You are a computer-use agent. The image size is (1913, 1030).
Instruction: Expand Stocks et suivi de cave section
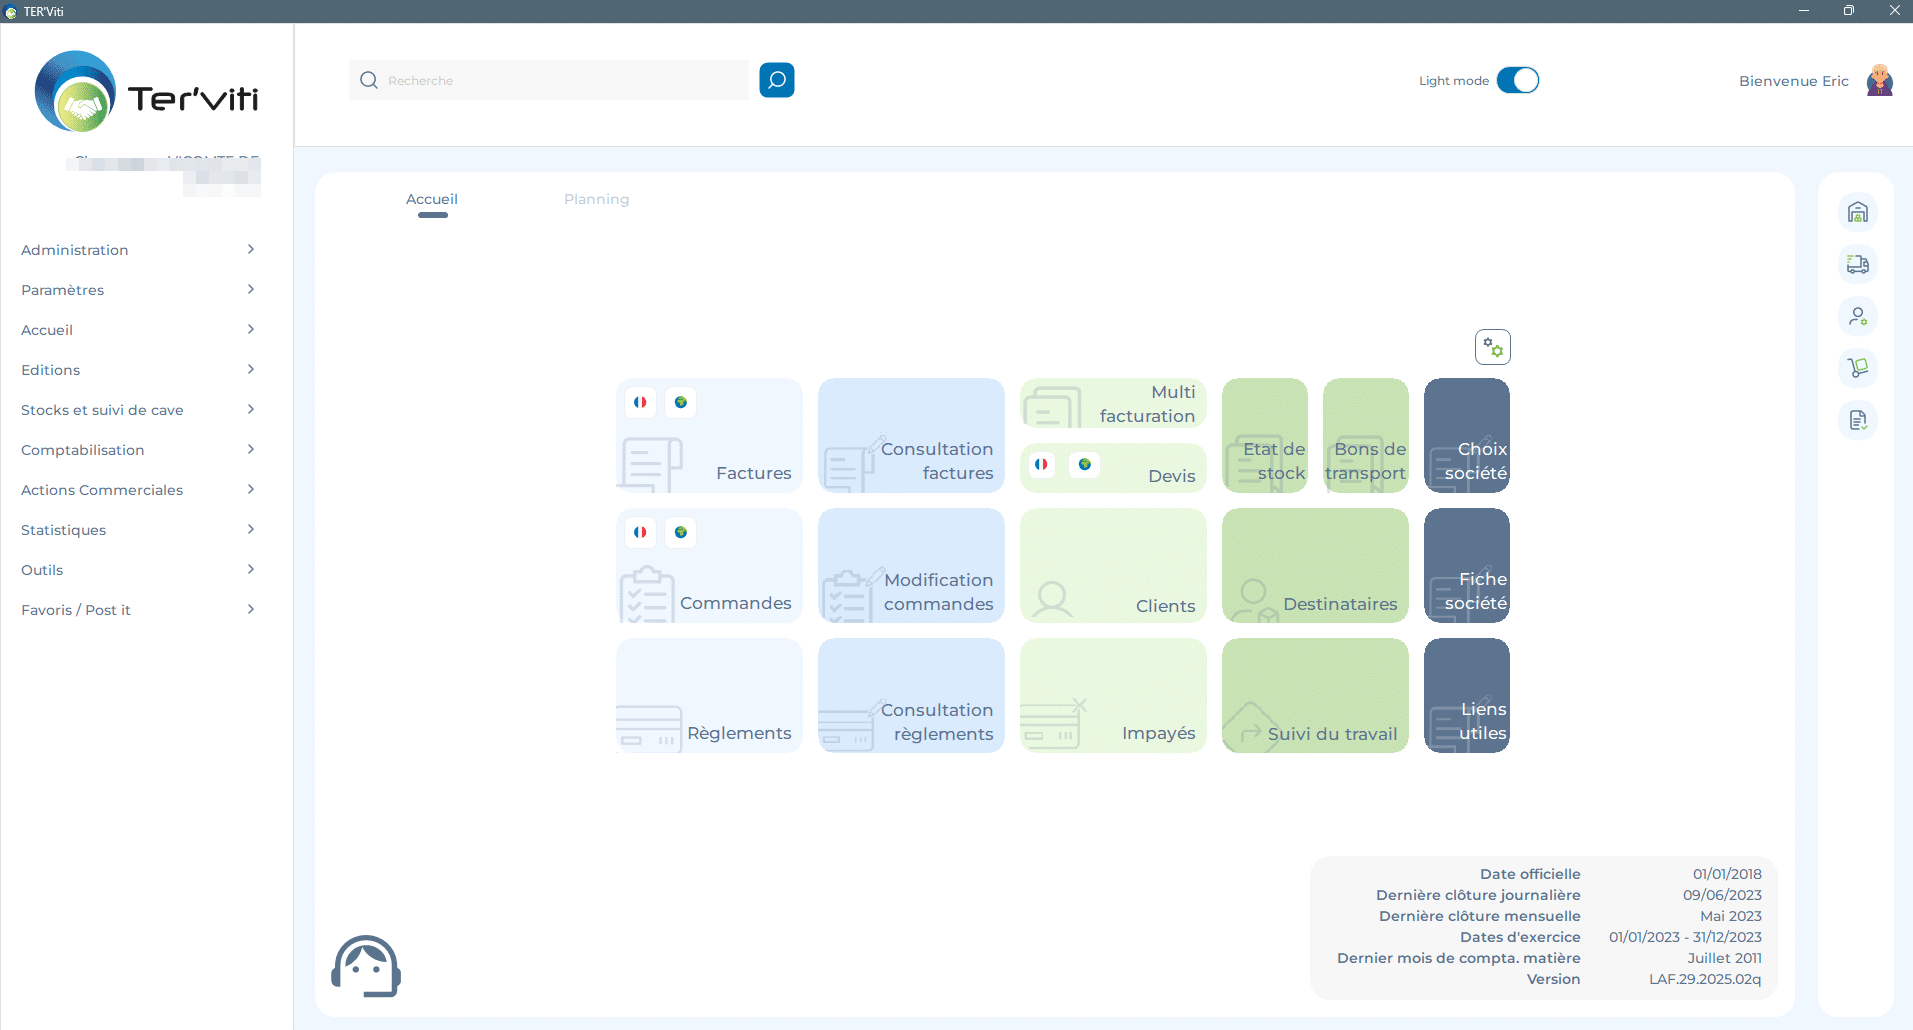tap(138, 410)
